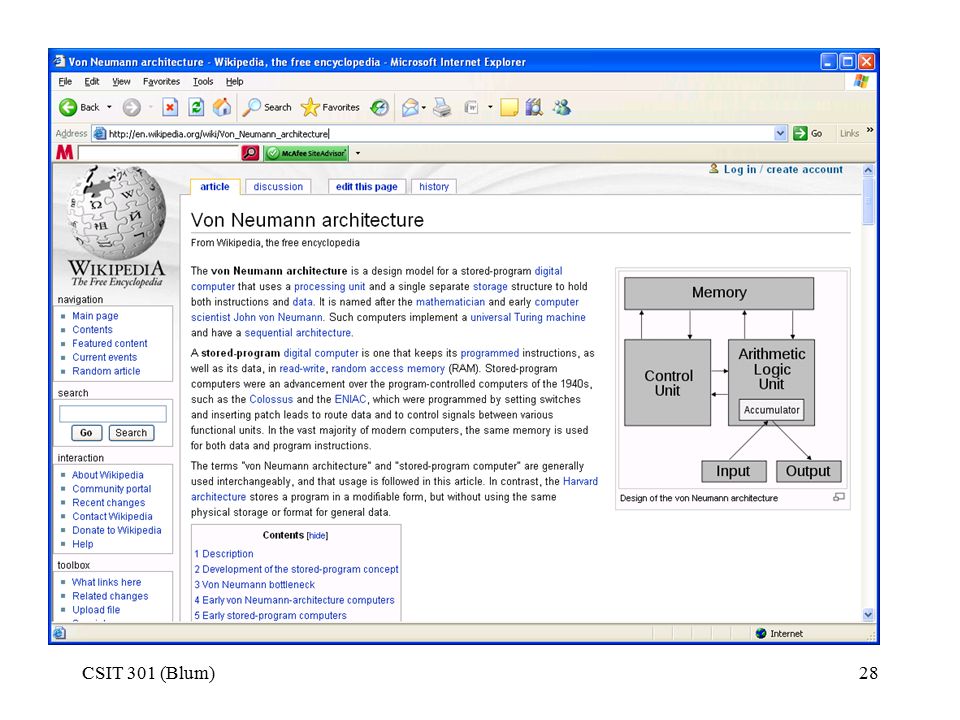
Task: Click the page icon in the address bar
Action: tap(99, 133)
